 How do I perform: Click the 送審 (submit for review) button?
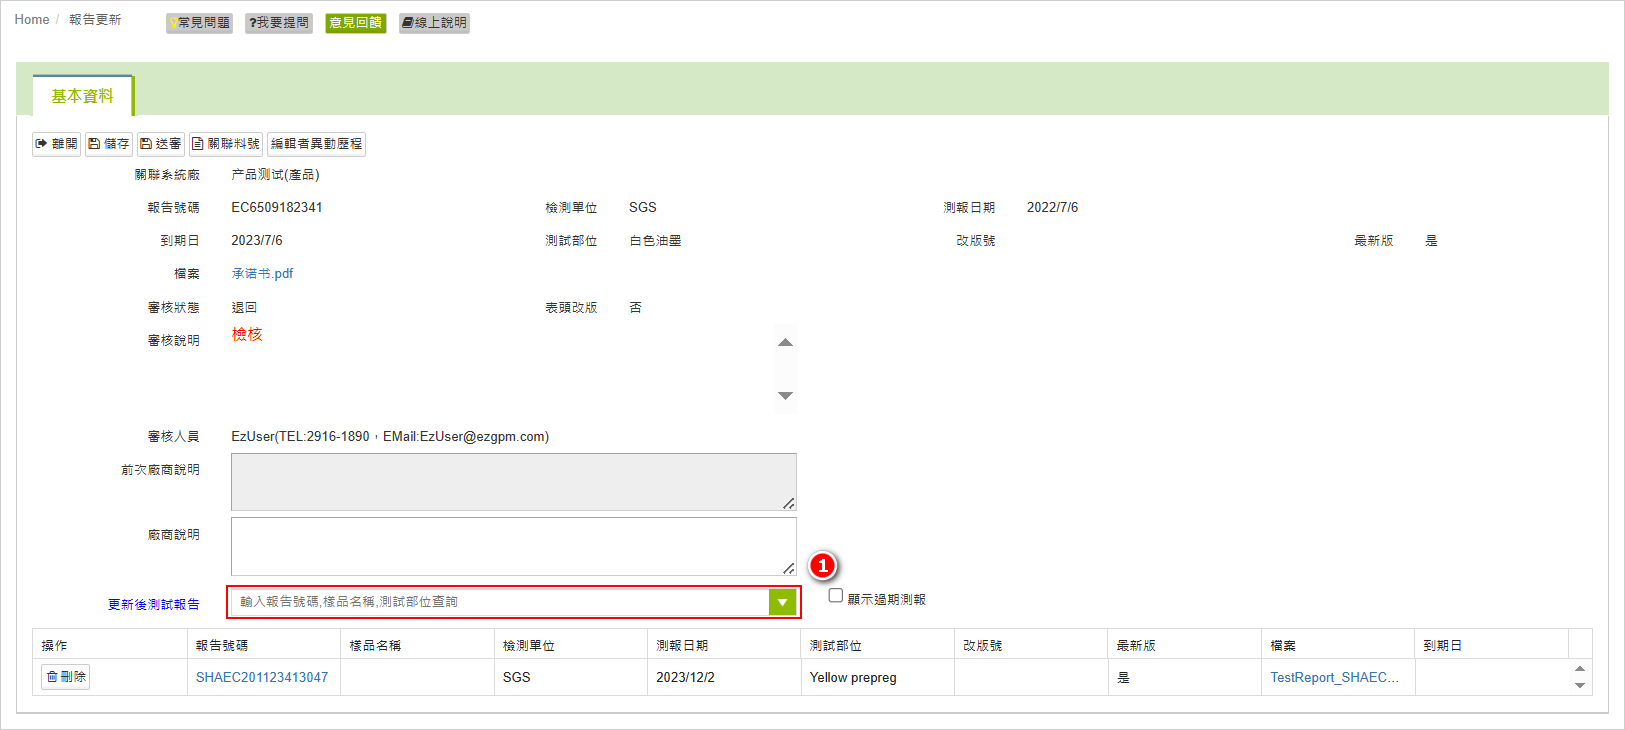pyautogui.click(x=161, y=144)
